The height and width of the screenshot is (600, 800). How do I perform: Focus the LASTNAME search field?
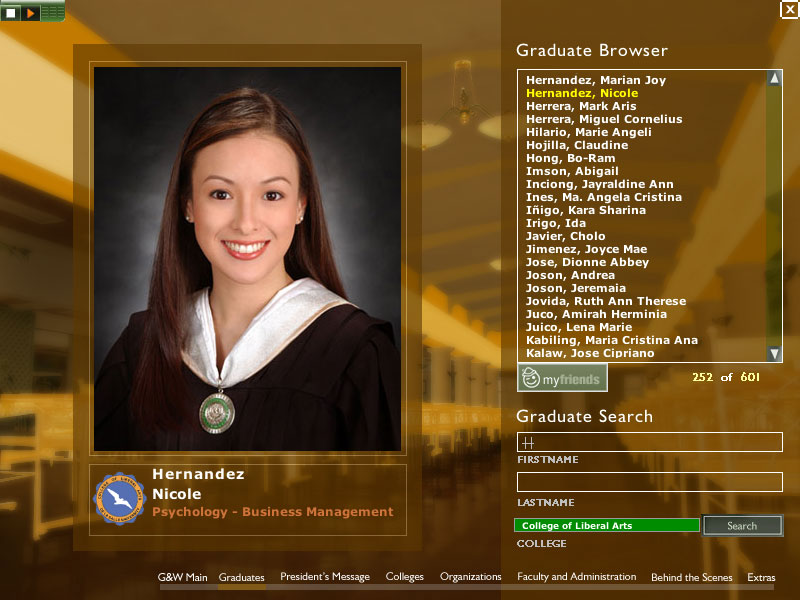tap(649, 482)
